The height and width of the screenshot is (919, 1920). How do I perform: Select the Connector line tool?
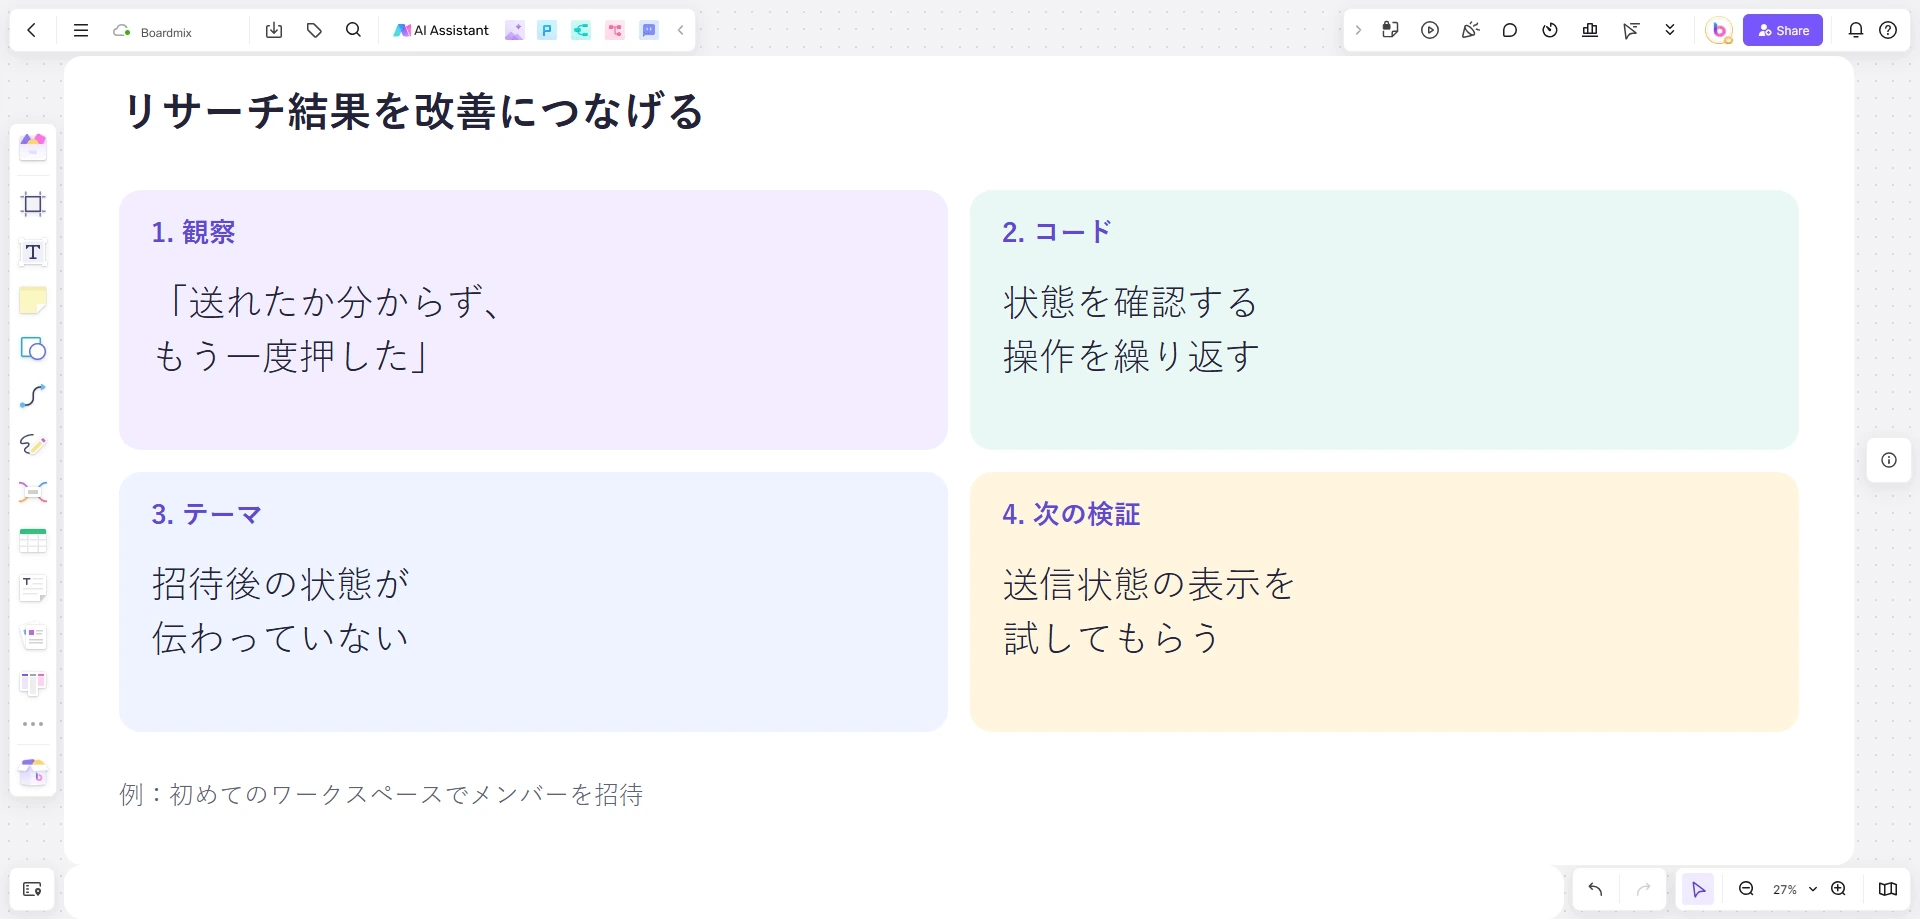[33, 396]
